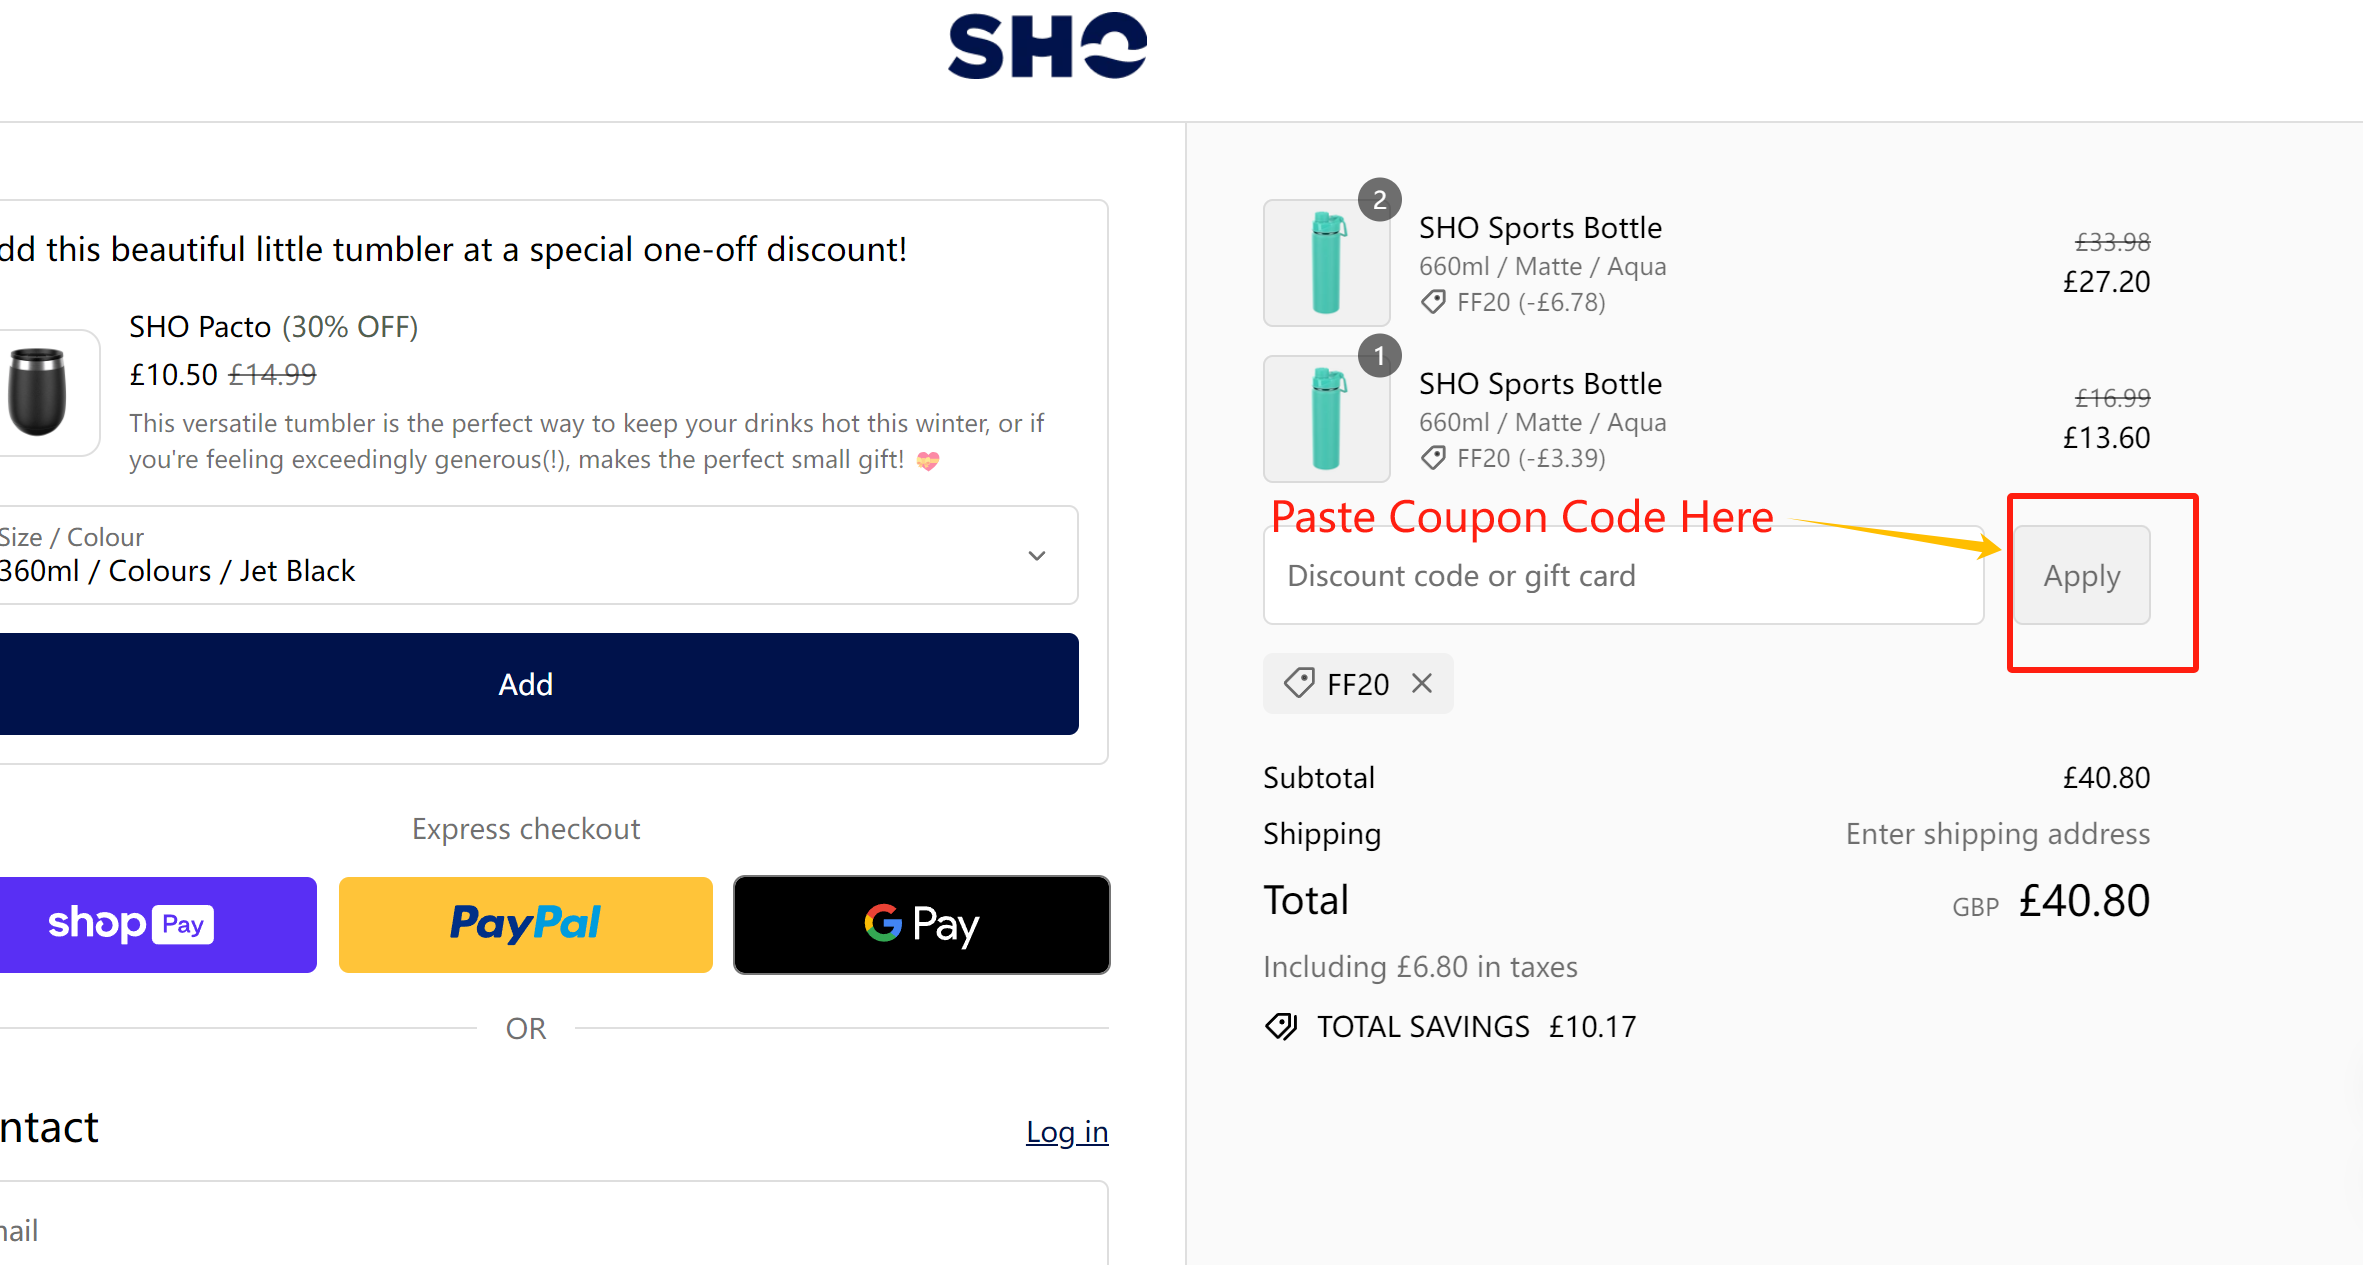Click the Apply button for discount codes

tap(2081, 575)
